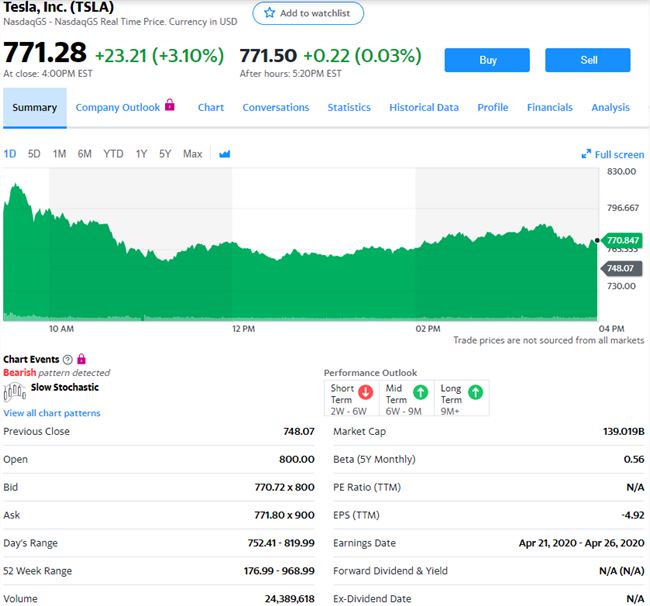
Task: Open View all chart patterns link
Action: tap(52, 413)
